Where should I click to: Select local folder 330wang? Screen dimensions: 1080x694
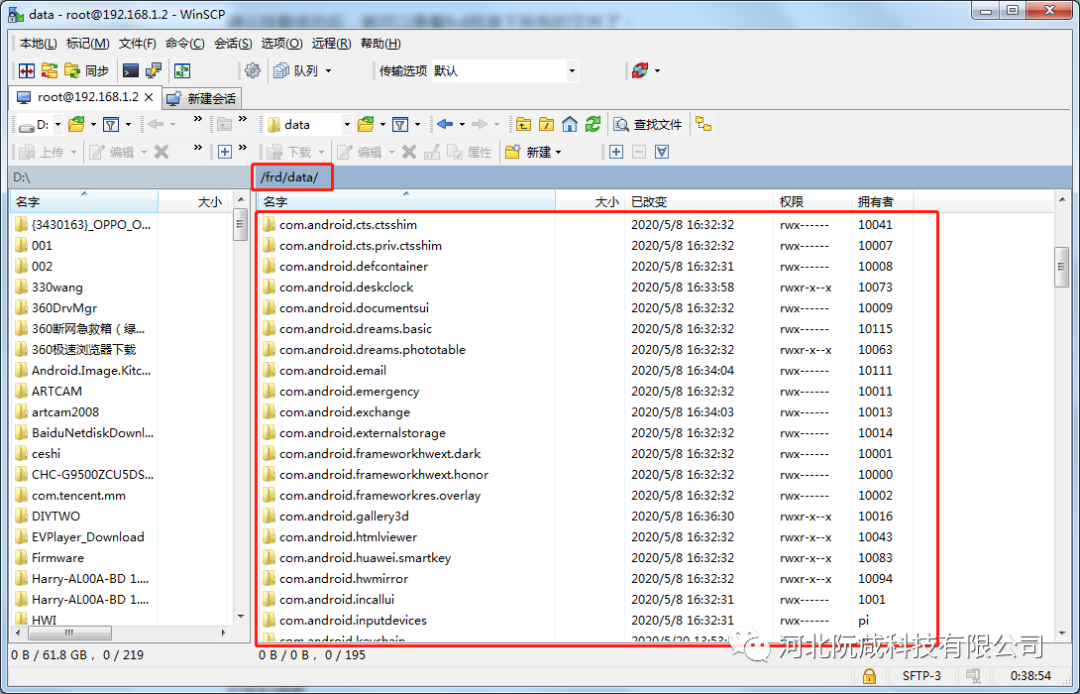(56, 287)
